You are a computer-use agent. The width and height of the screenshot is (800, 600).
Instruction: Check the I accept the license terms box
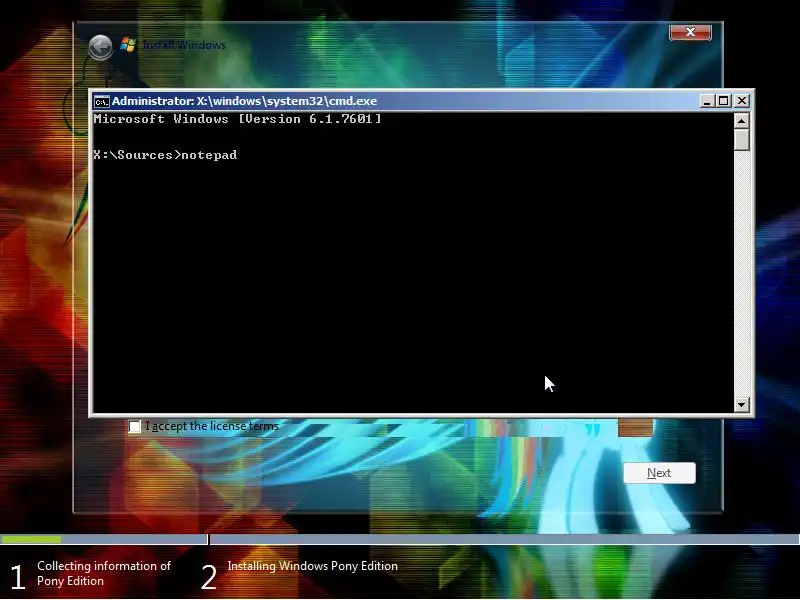[x=135, y=426]
